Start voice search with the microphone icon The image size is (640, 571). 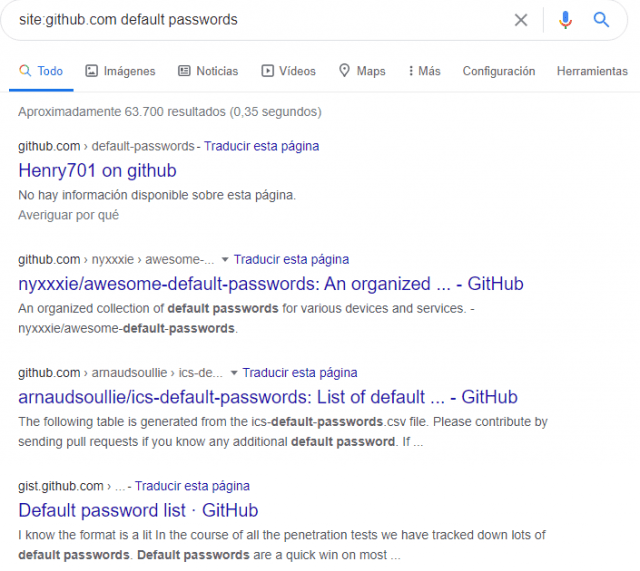click(x=565, y=20)
